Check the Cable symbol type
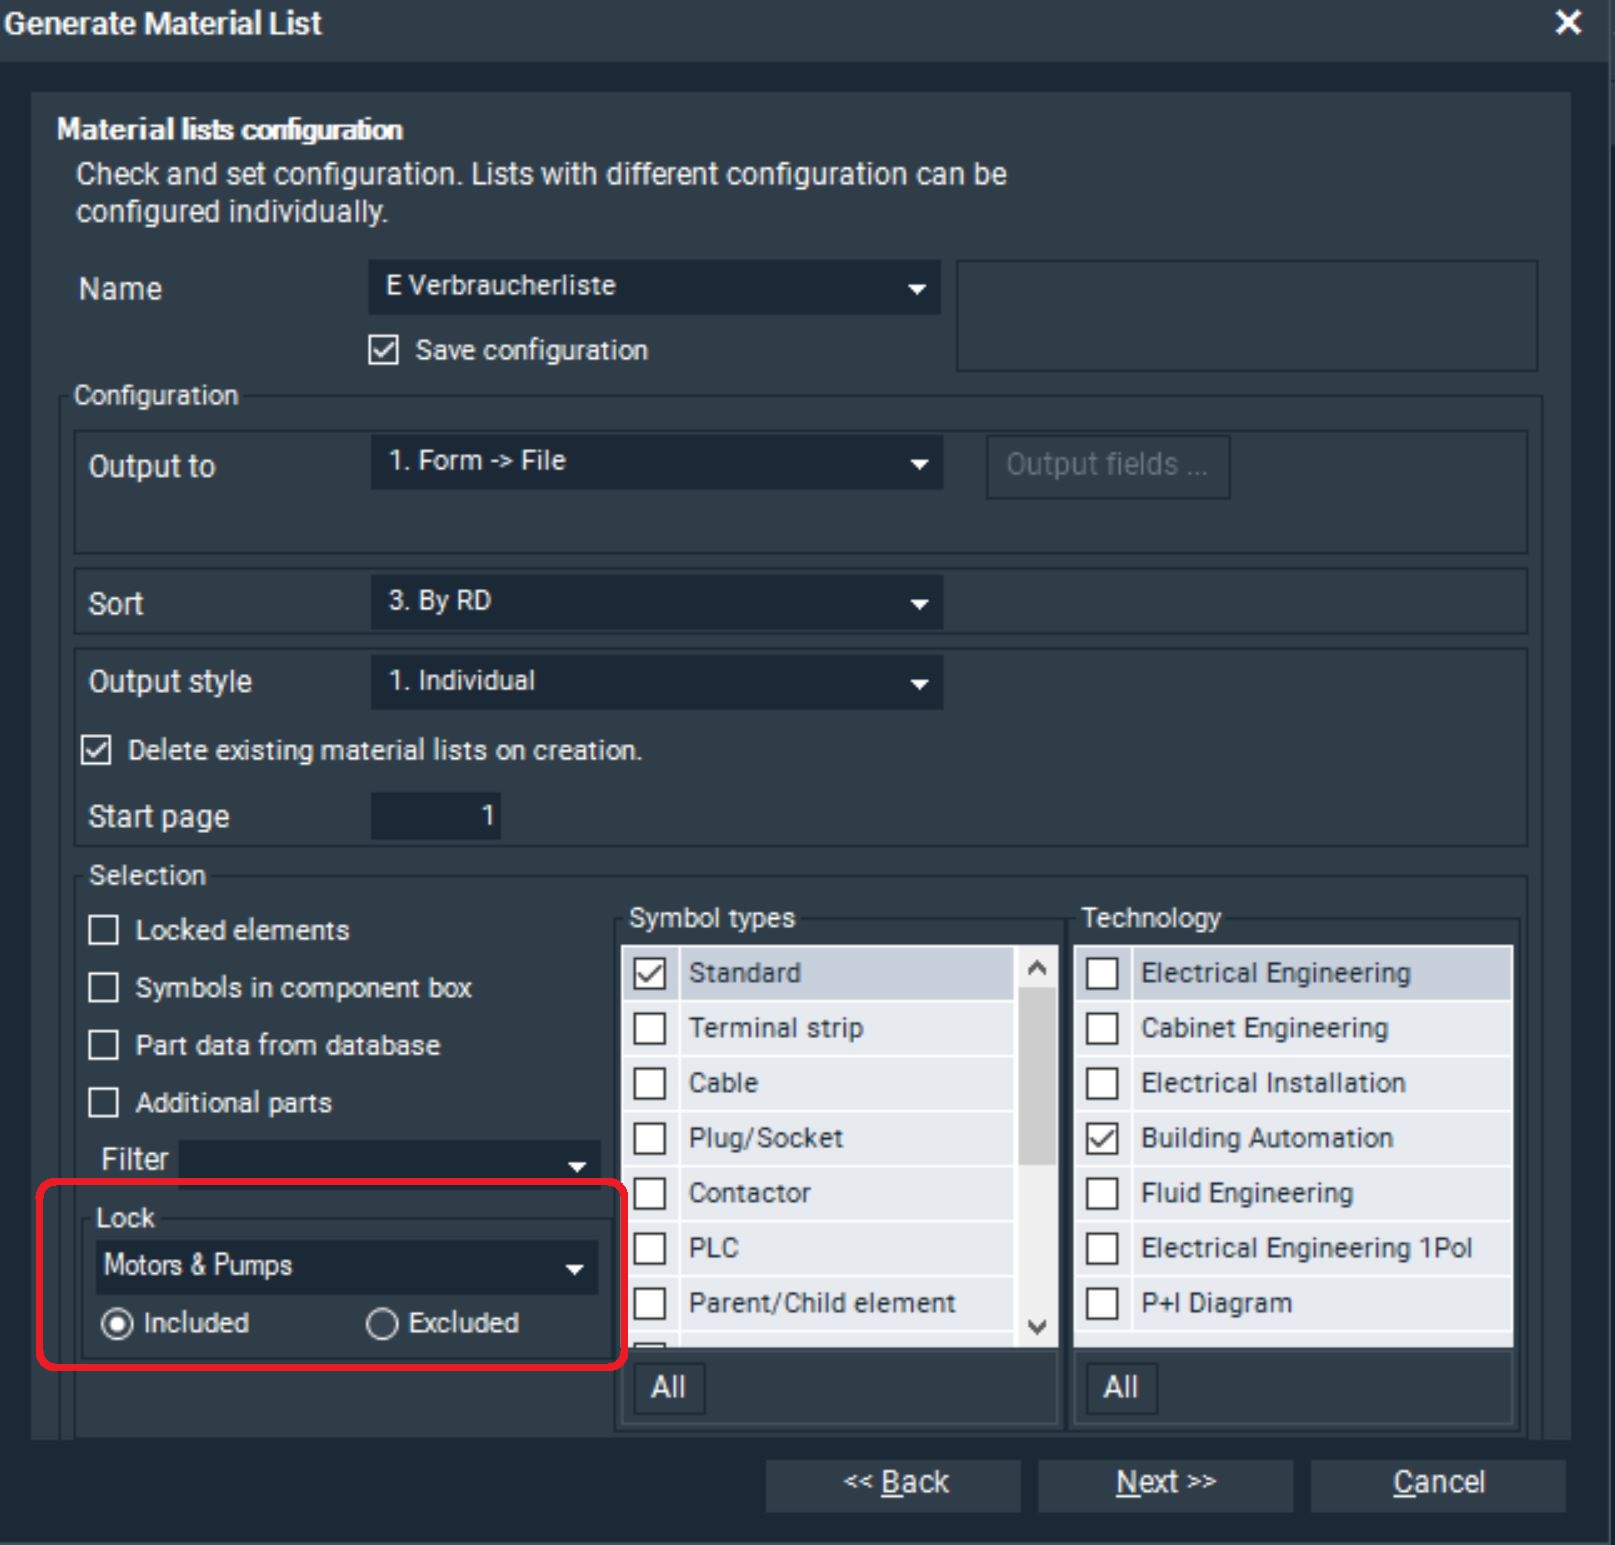 click(650, 1083)
